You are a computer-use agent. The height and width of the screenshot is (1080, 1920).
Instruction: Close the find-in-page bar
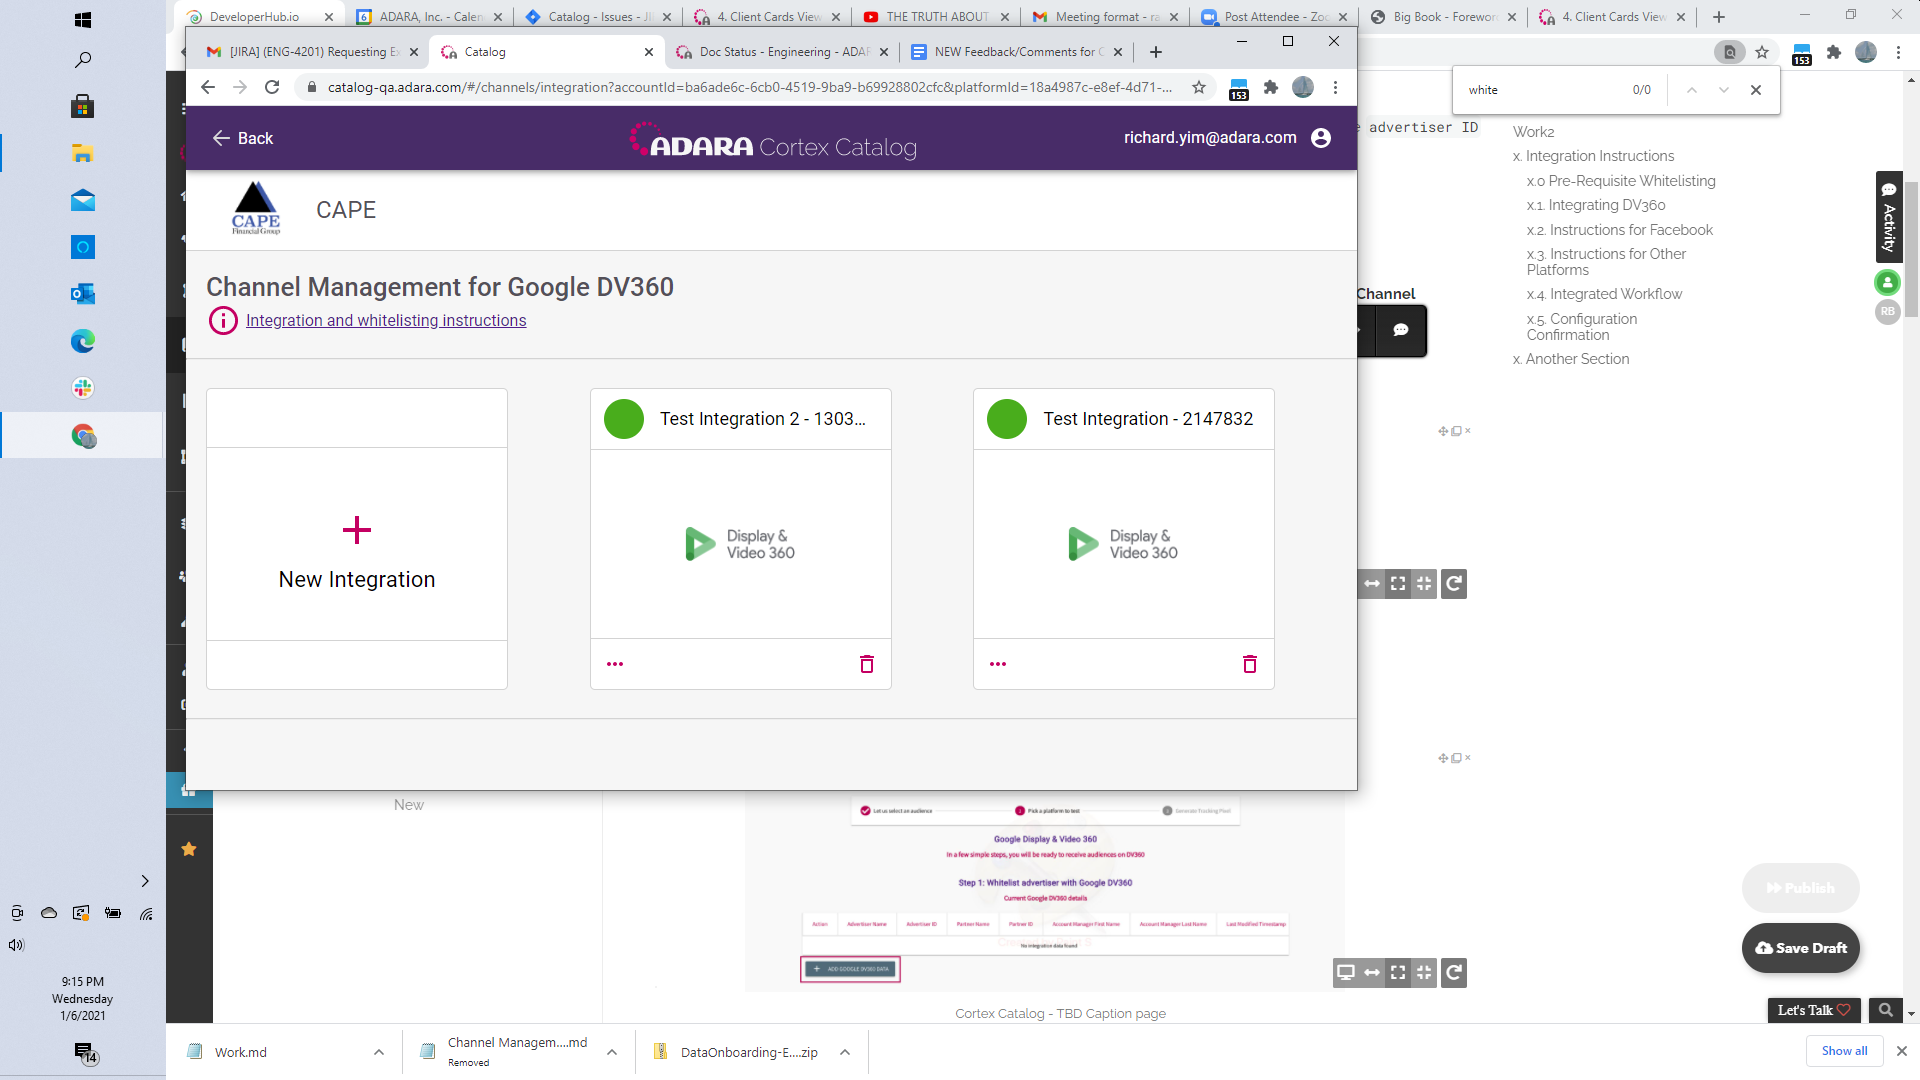(x=1756, y=90)
